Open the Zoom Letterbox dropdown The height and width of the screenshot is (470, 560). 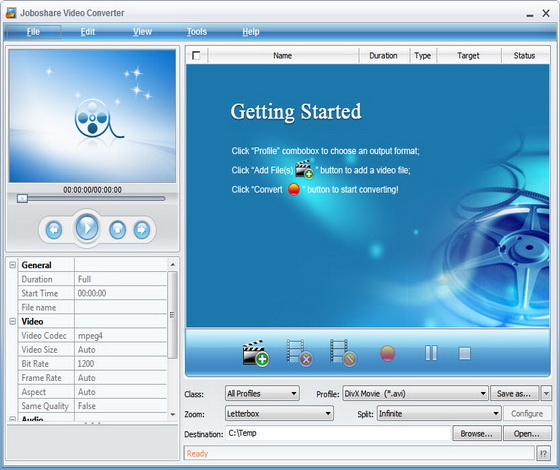tap(279, 414)
